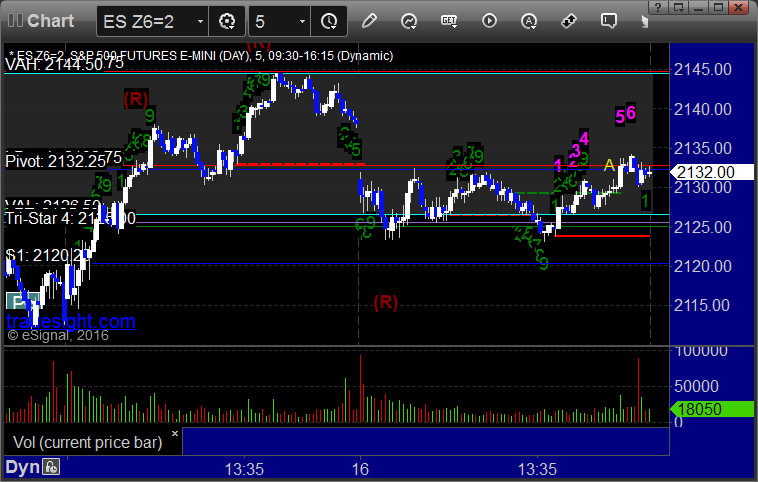Maximize the Chart window
The image size is (758, 482).
coord(719,7)
